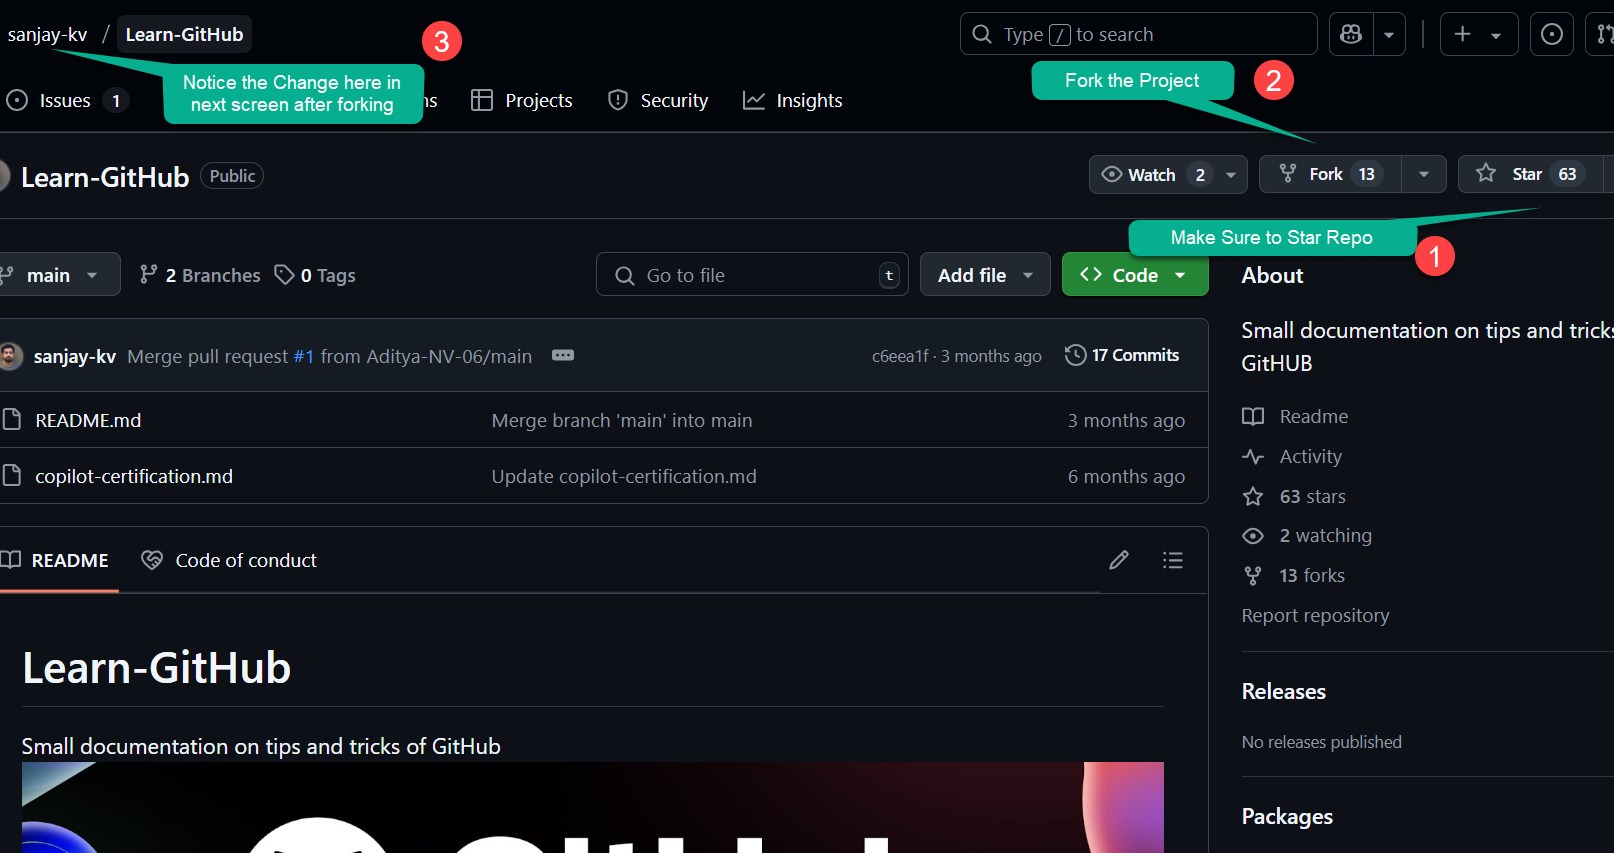The height and width of the screenshot is (853, 1614).
Task: Open the create new plus menu
Action: 1479,34
